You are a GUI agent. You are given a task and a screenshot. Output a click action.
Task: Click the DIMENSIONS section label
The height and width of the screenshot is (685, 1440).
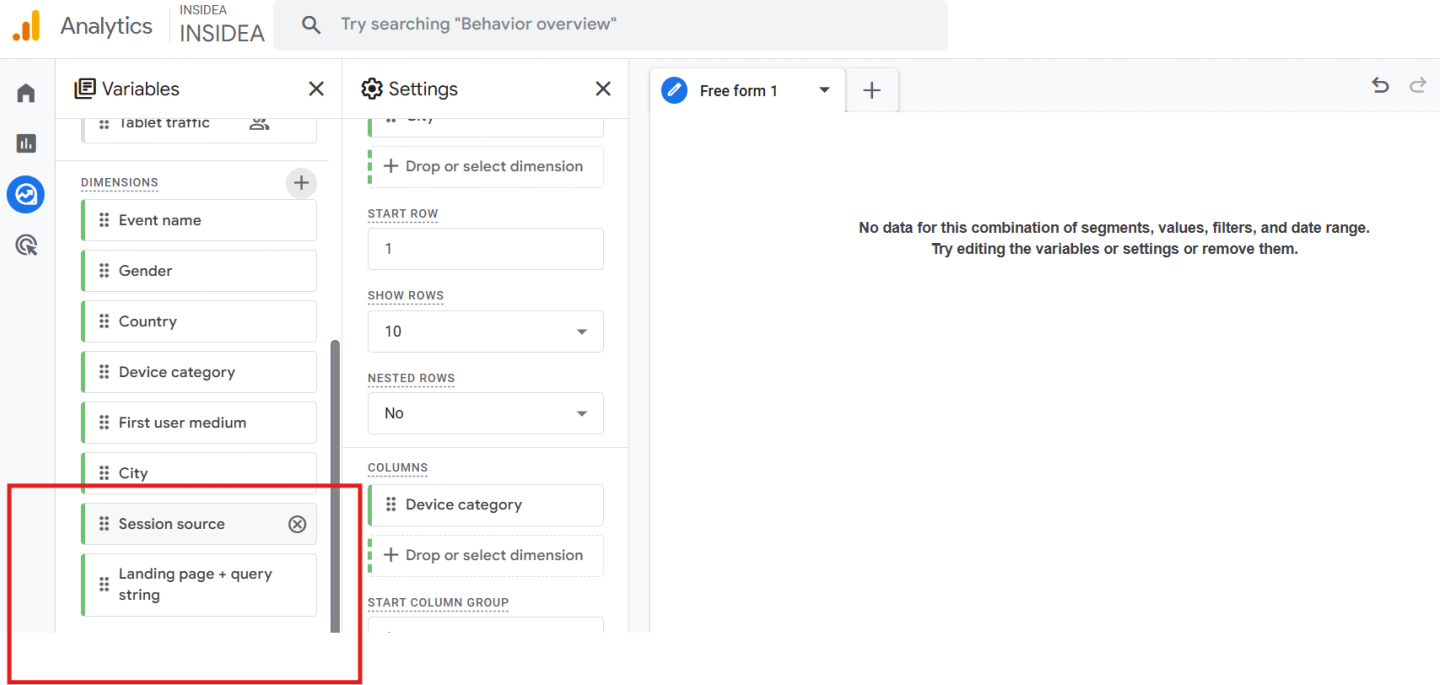coord(119,183)
